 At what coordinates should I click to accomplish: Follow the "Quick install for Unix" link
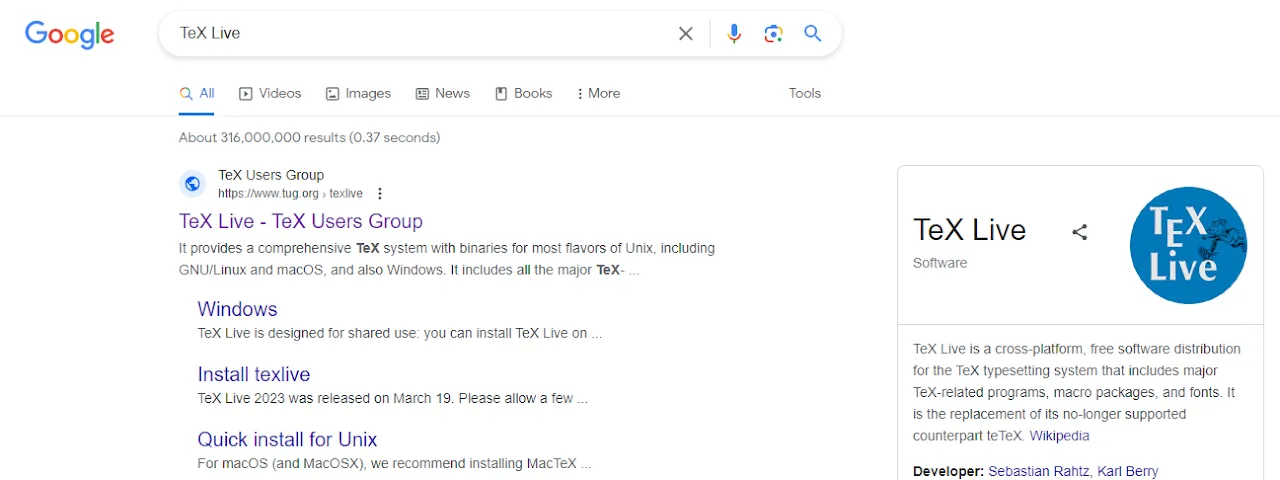[287, 439]
